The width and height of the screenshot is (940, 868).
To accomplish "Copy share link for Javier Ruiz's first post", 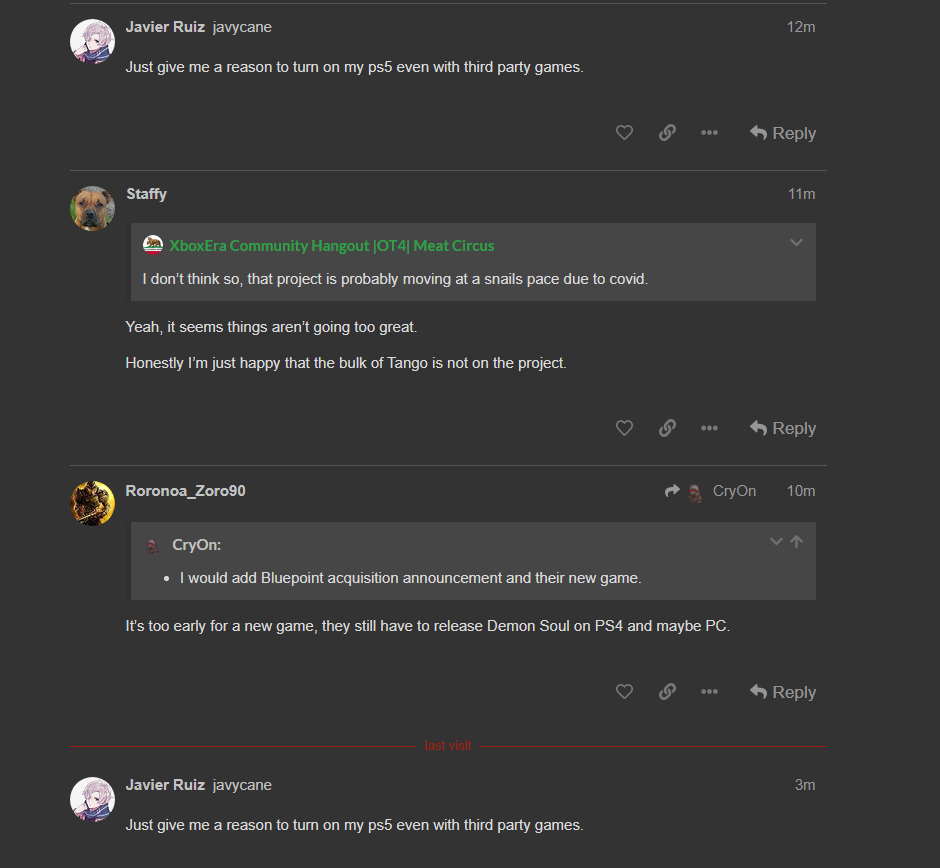I will coord(667,133).
